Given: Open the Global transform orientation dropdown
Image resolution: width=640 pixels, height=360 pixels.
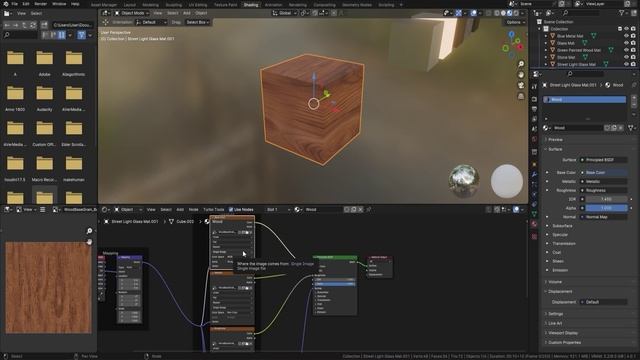Looking at the screenshot, I should pos(284,13).
